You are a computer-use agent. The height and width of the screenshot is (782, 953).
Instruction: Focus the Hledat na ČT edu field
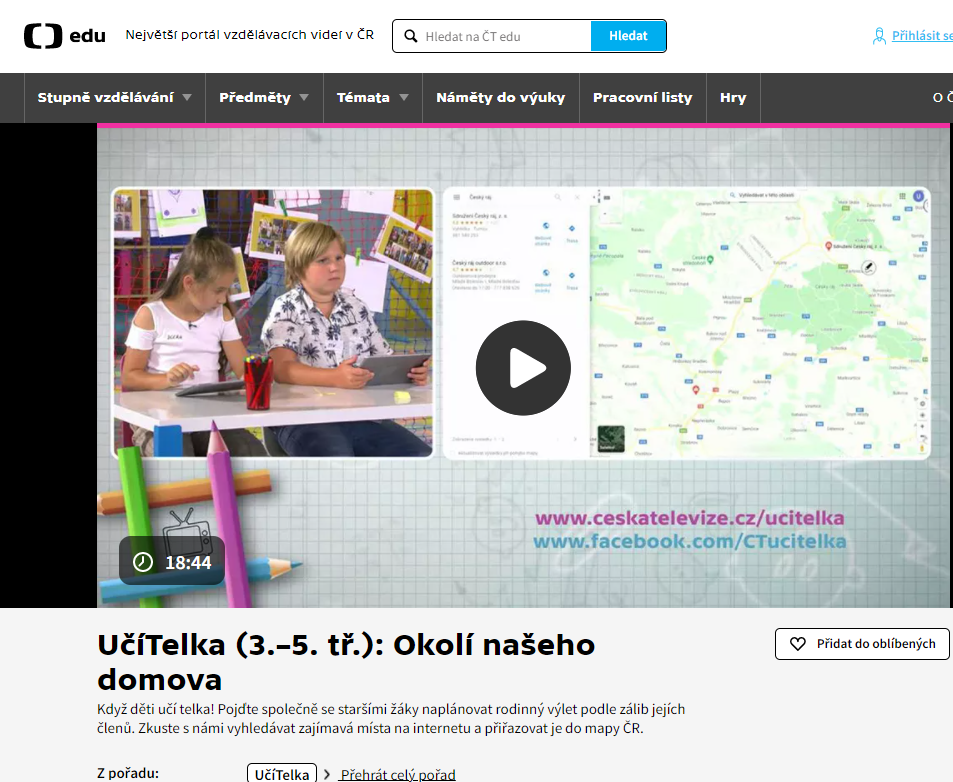click(503, 36)
